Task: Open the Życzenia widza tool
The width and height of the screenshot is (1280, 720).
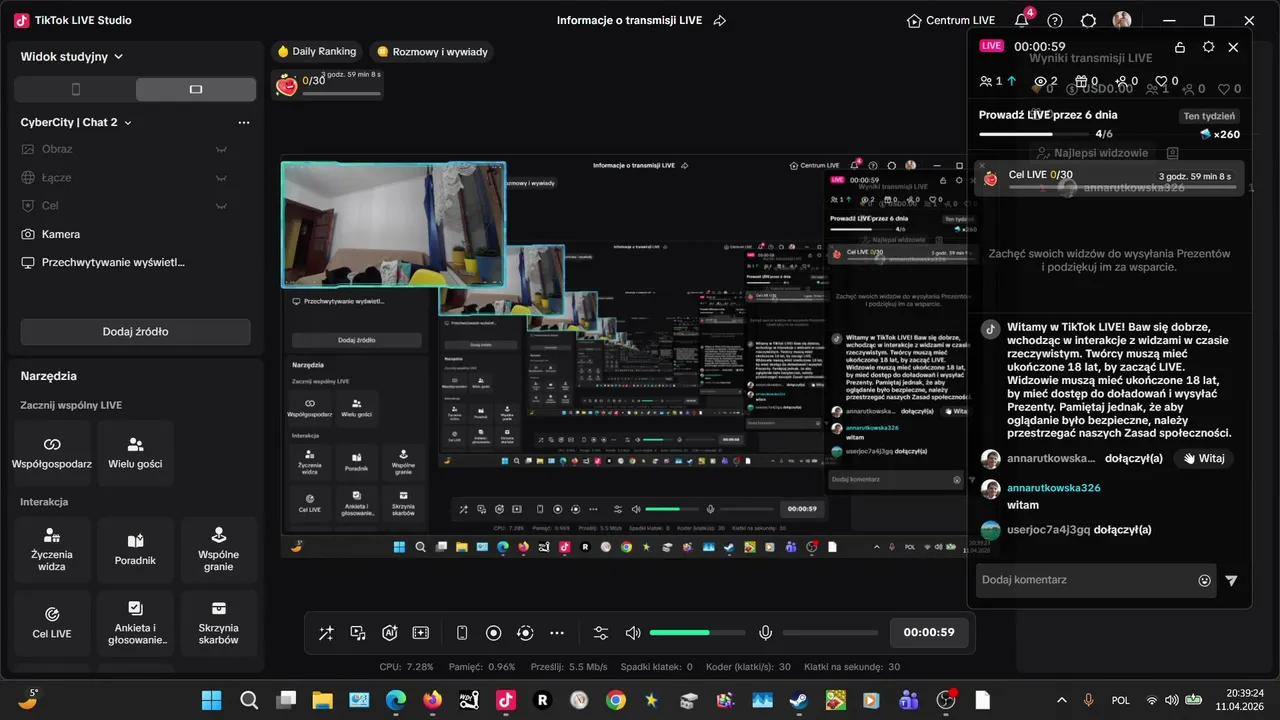Action: pos(52,550)
